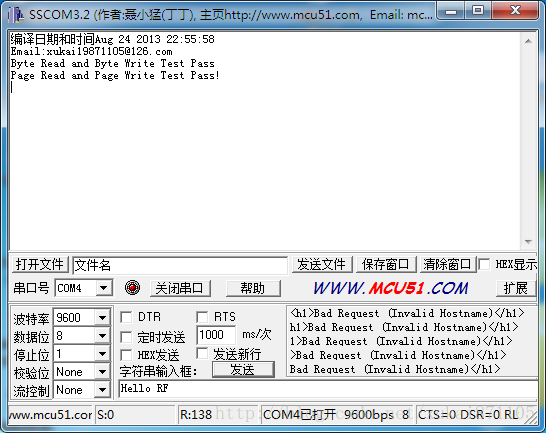Enable the 发送新行 checkbox
This screenshot has height=433, width=546.
coord(202,353)
